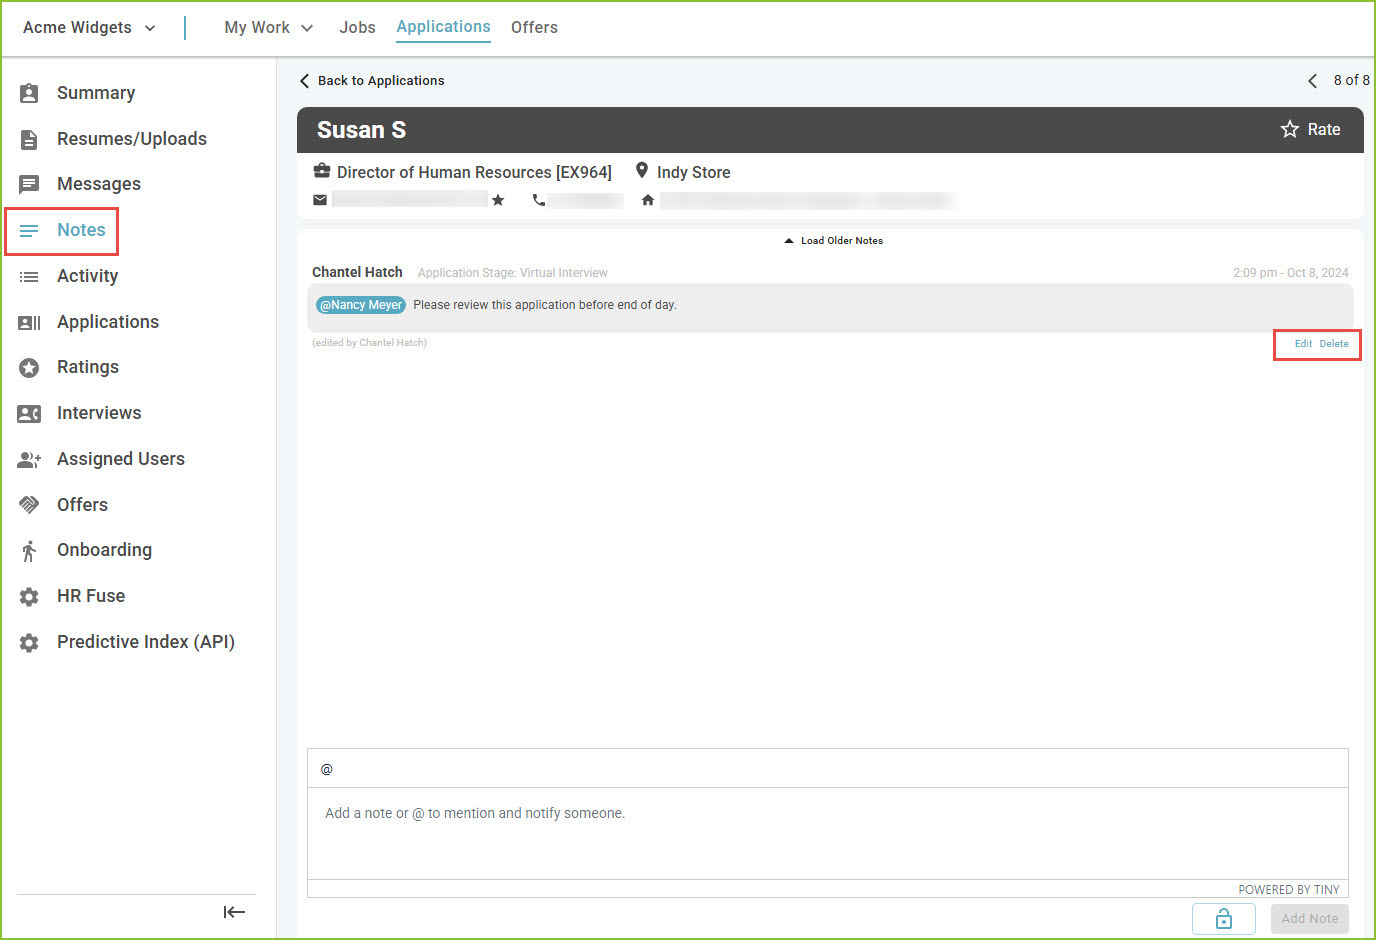Delete the Chantel Hatch note
Viewport: 1376px width, 940px height.
pos(1334,344)
